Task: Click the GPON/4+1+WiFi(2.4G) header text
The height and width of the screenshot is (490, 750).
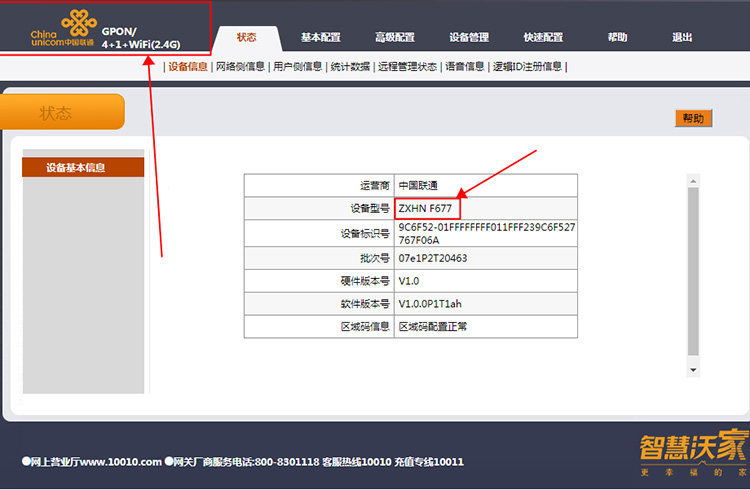Action: [x=141, y=38]
